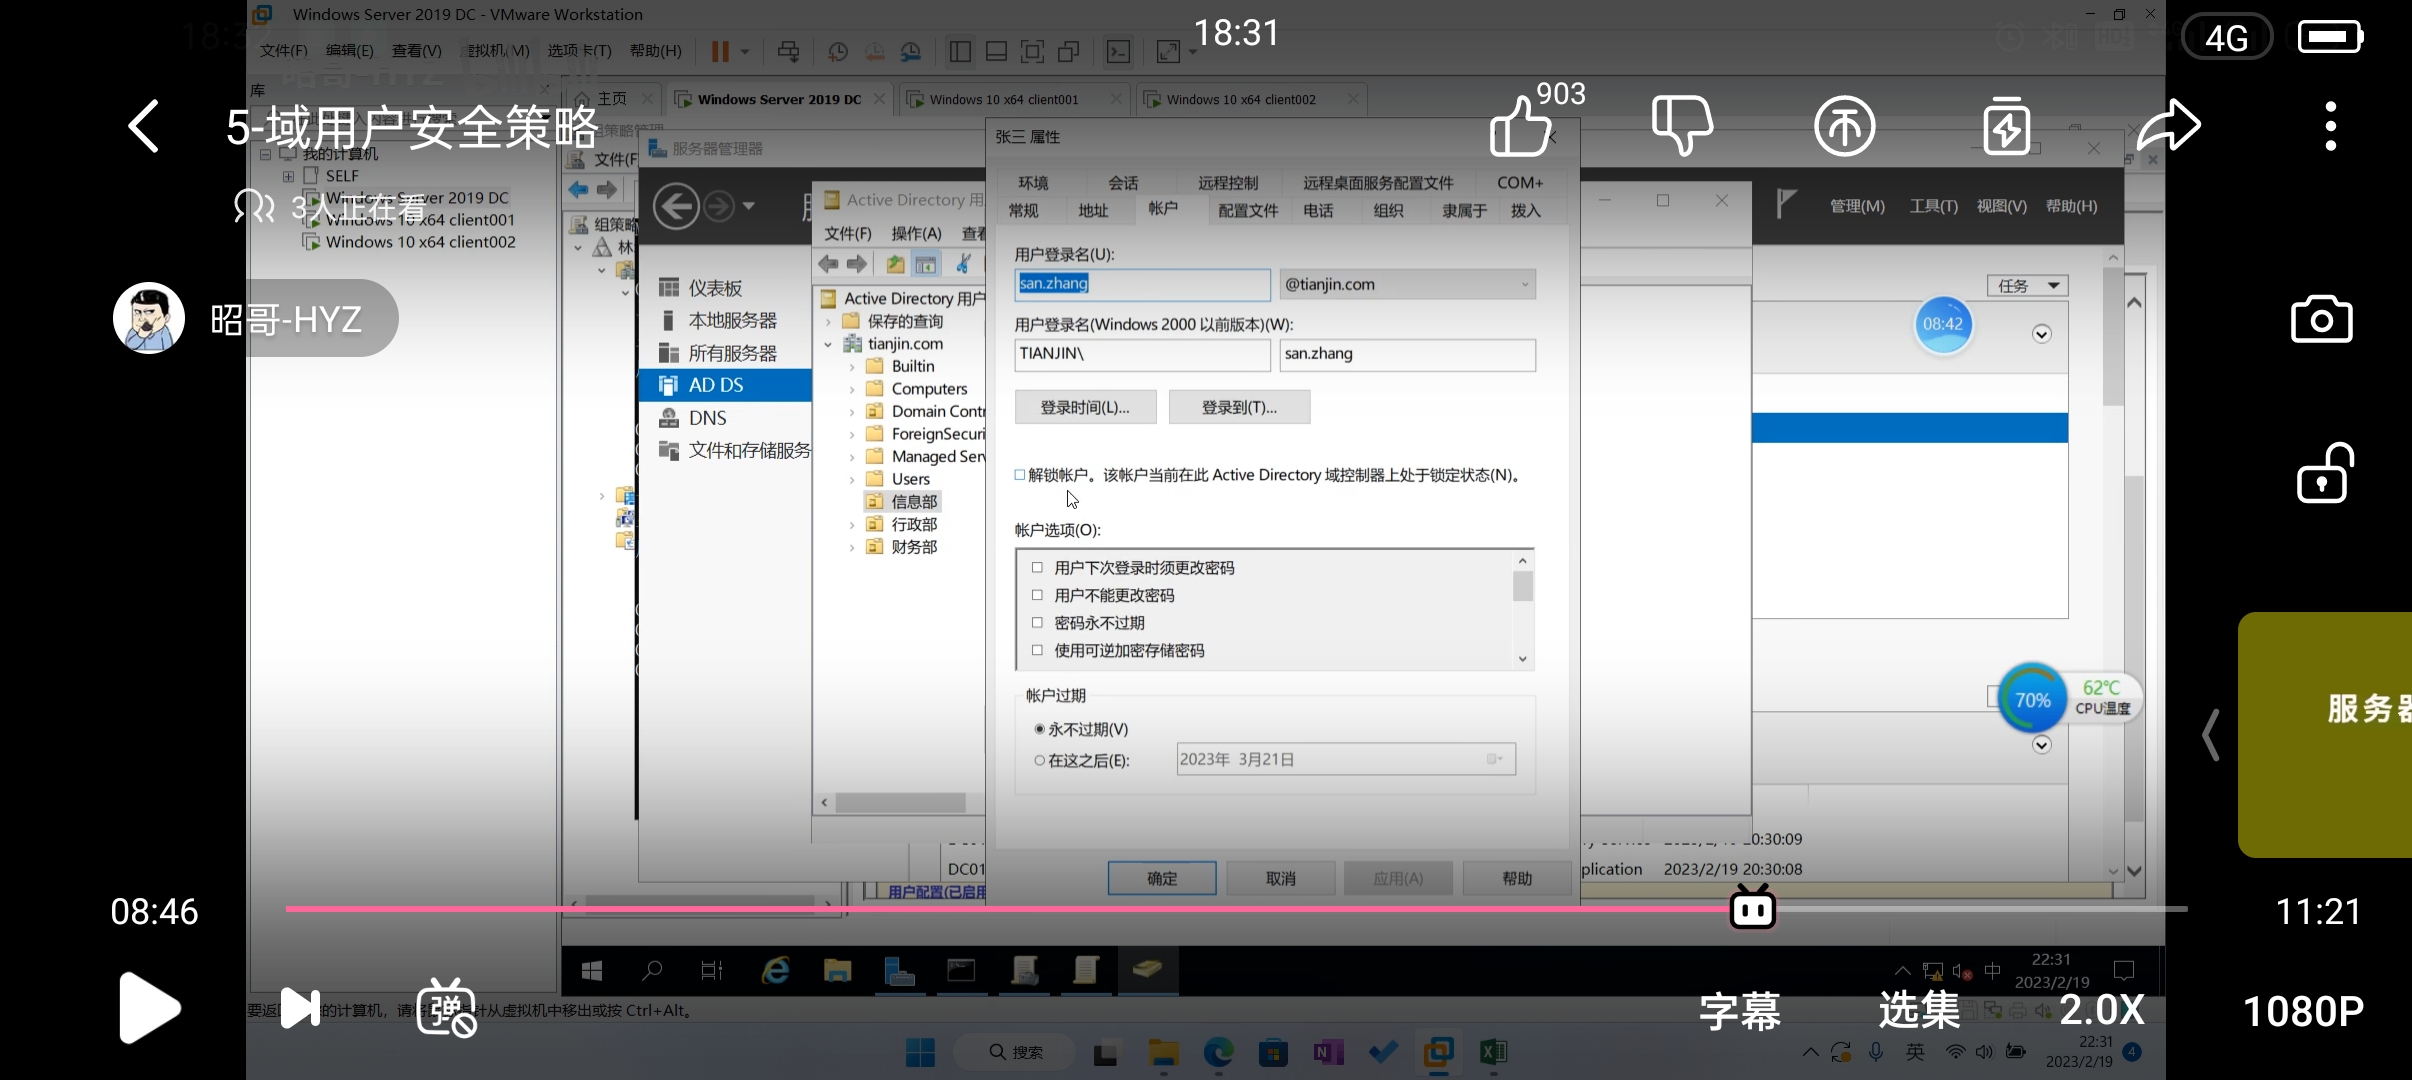
Task: Like the video with thumbs-up icon
Action: pyautogui.click(x=1521, y=126)
